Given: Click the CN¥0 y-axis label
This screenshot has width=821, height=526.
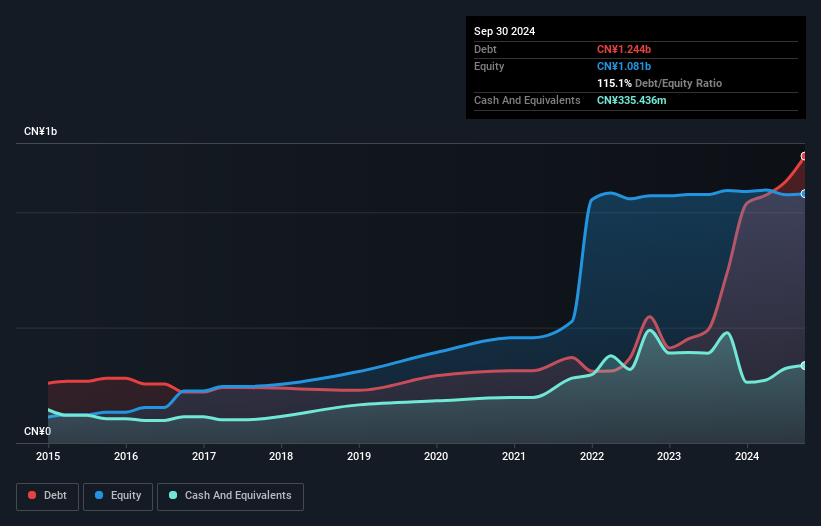Looking at the screenshot, I should [37, 431].
